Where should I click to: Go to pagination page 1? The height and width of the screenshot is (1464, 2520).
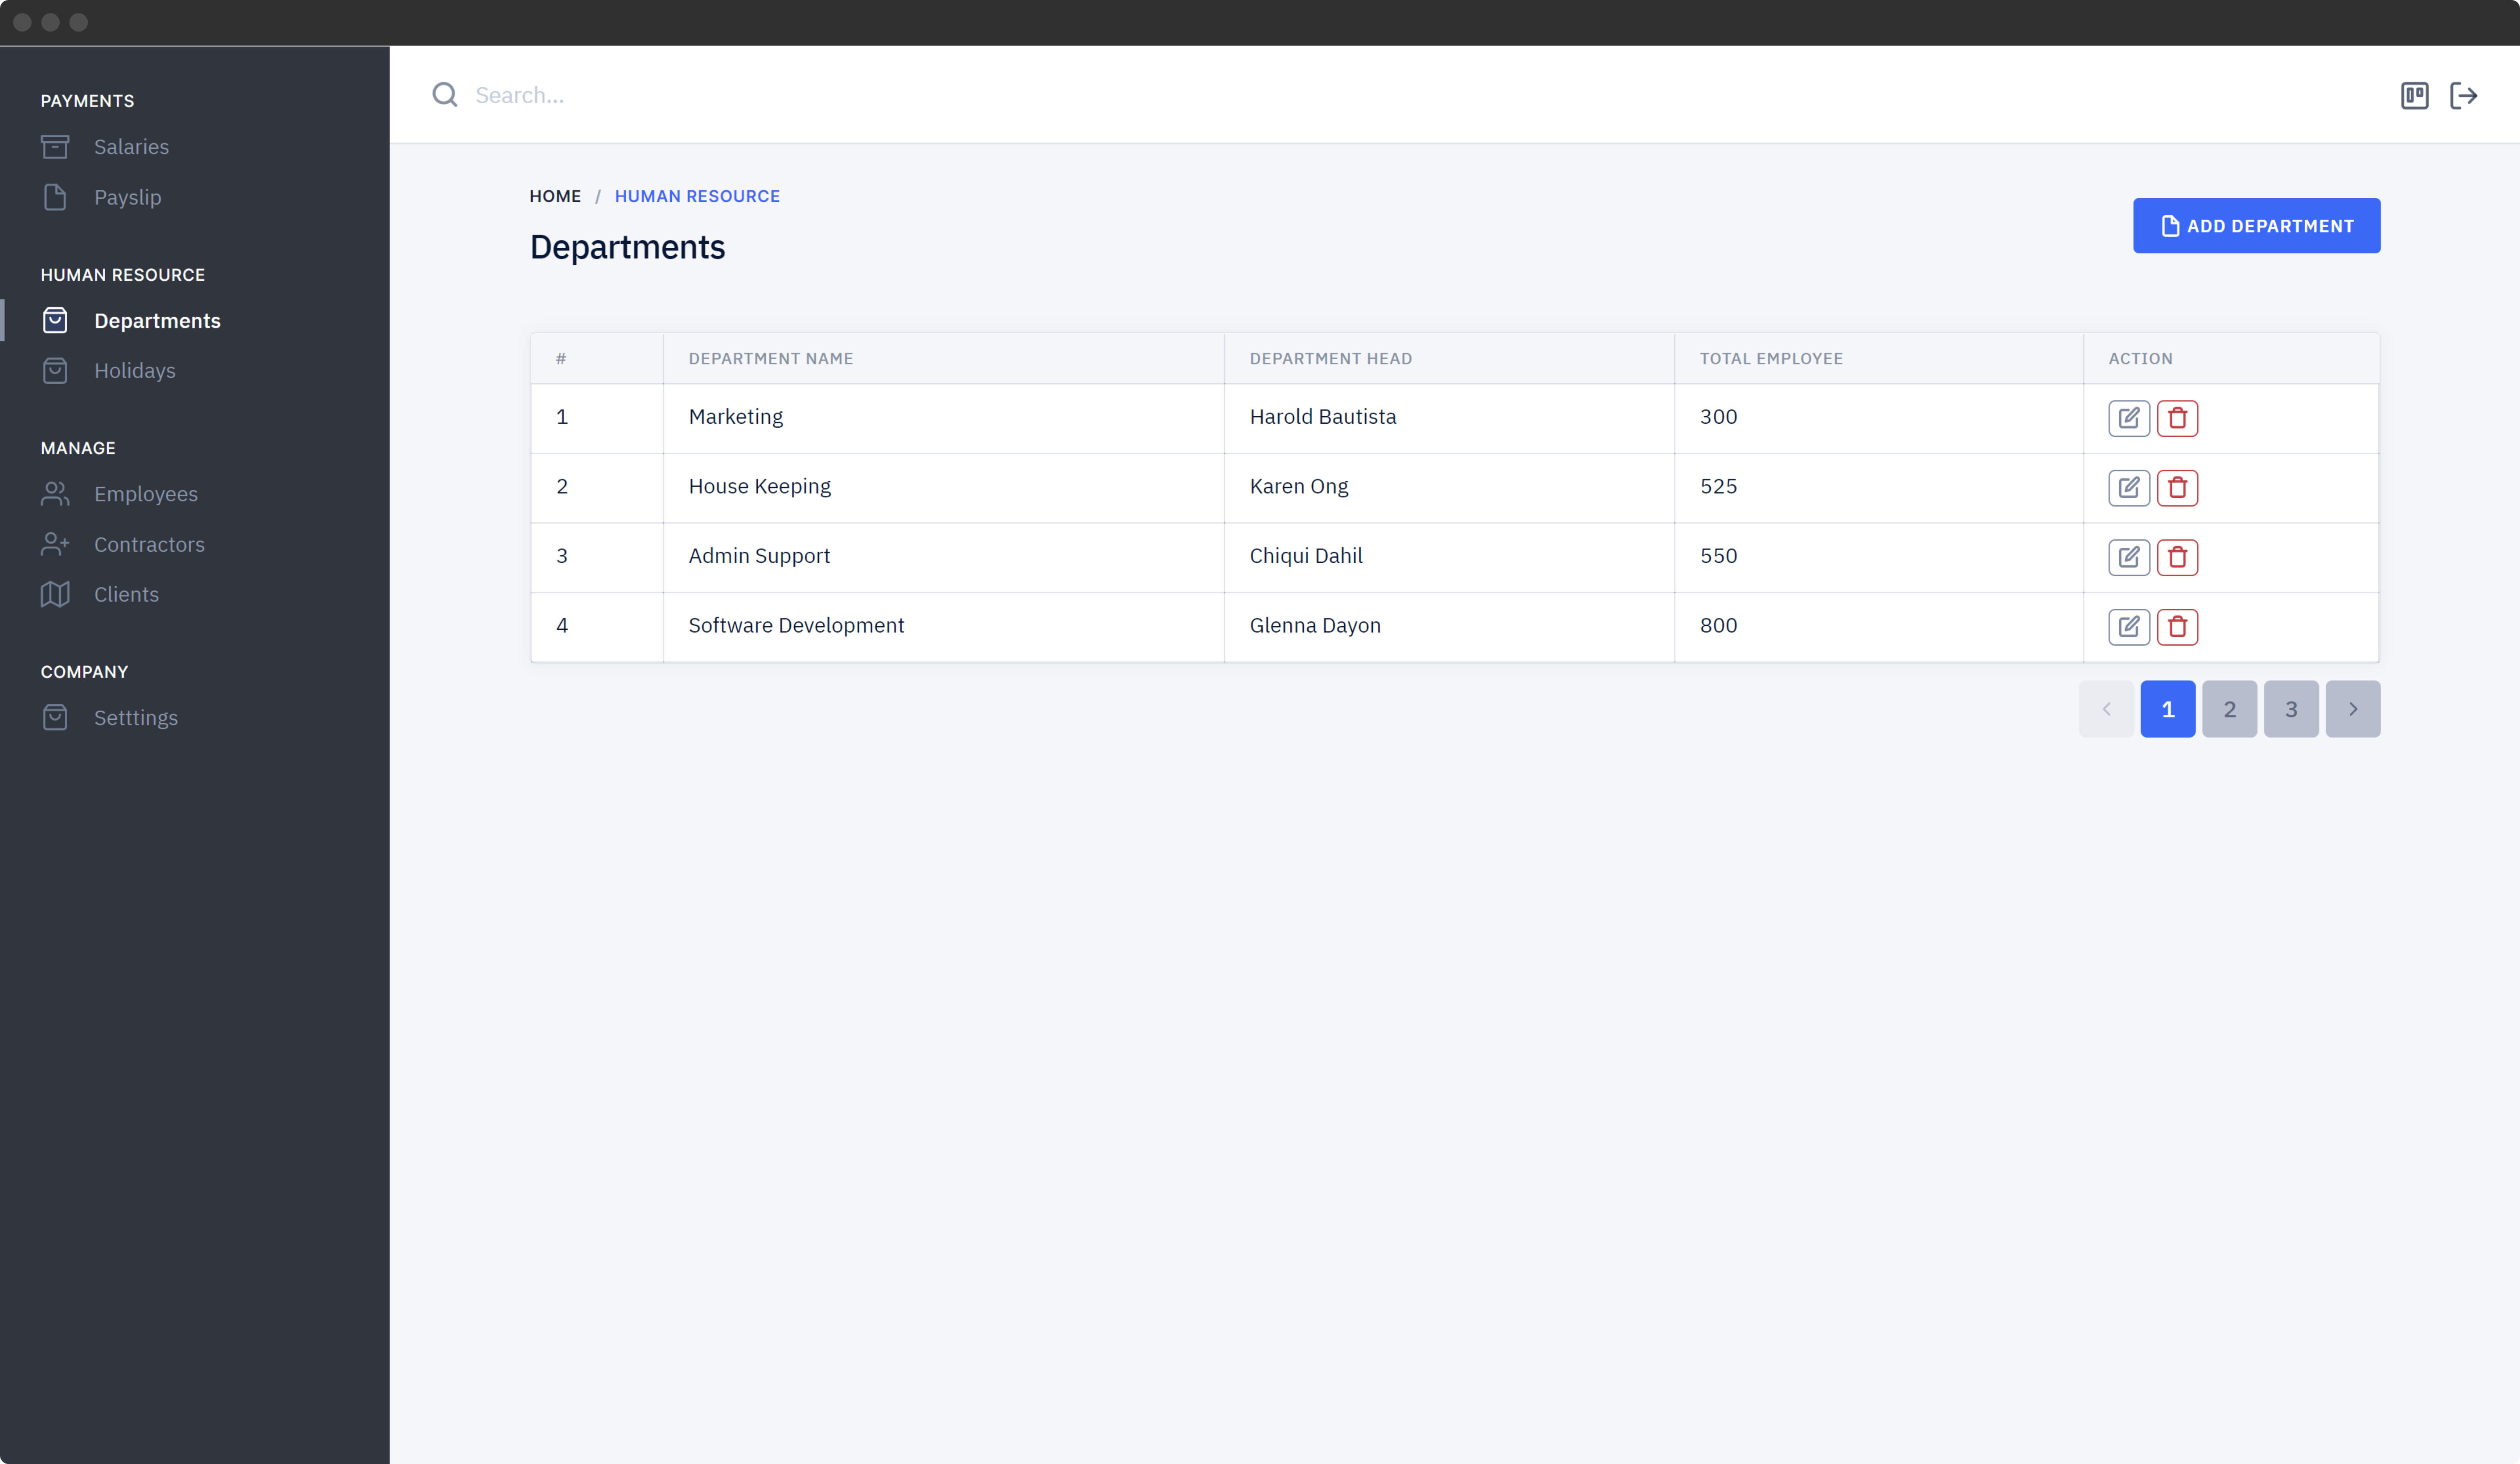2167,709
